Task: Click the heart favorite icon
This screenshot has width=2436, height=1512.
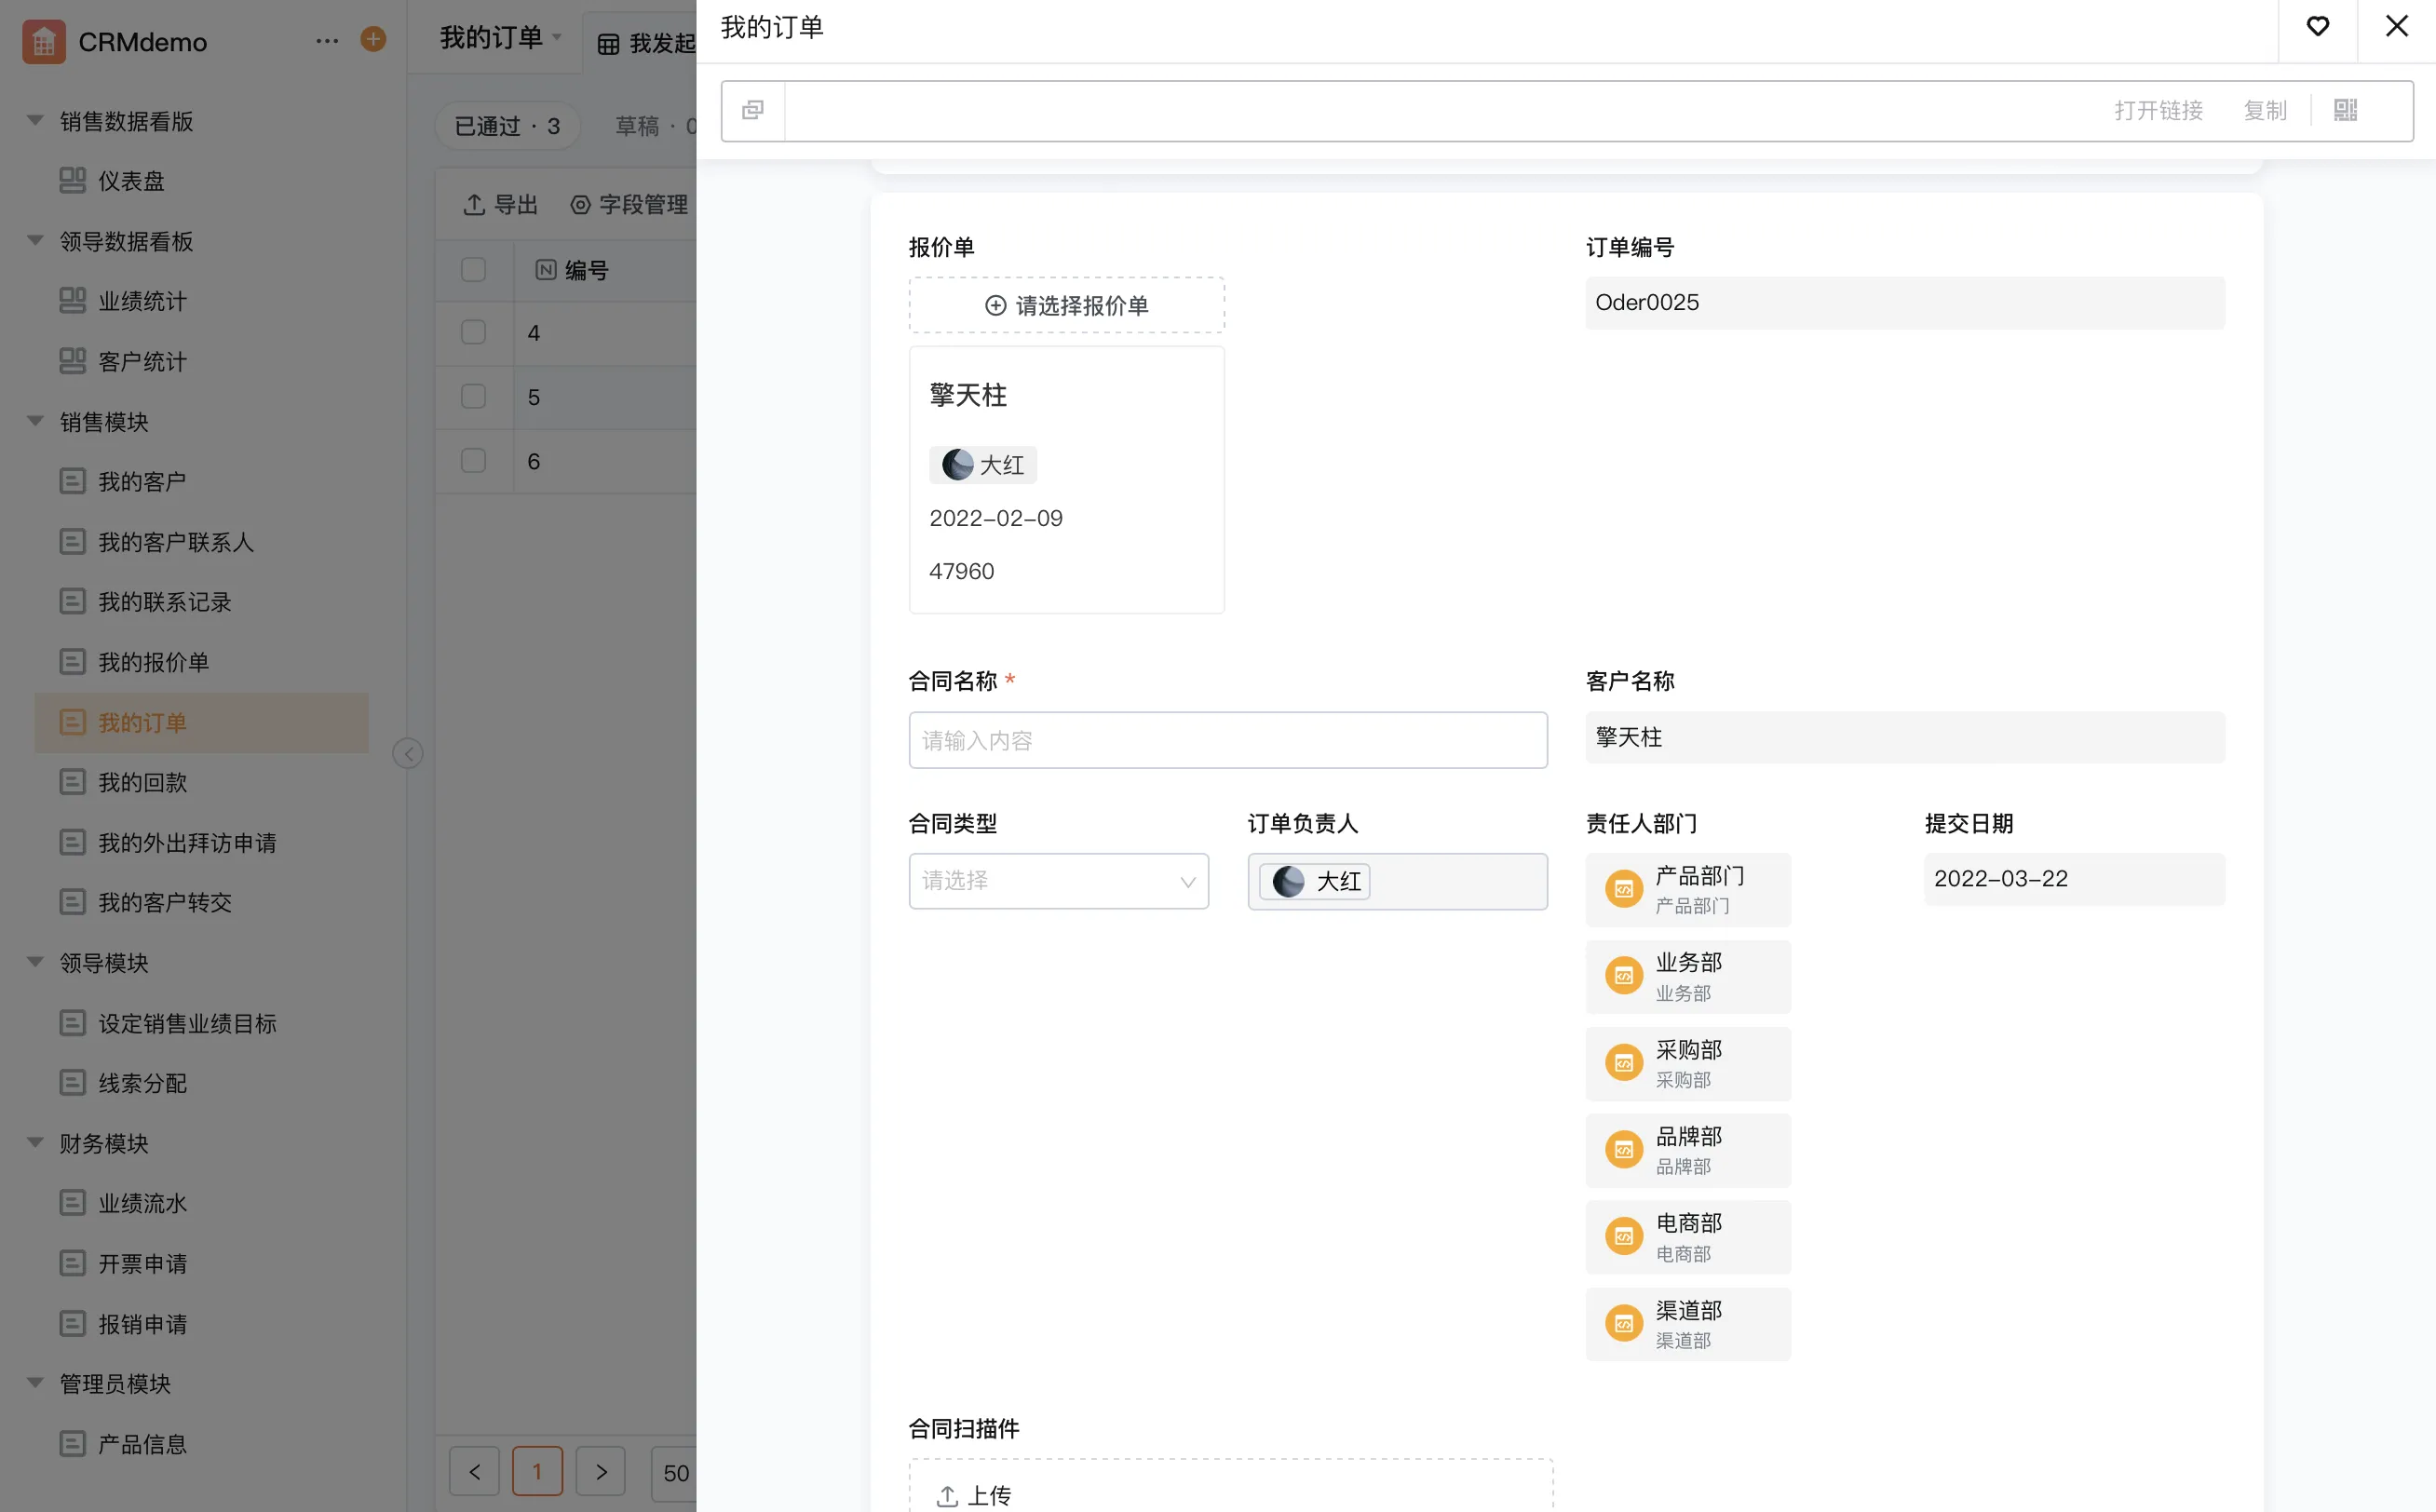Action: pyautogui.click(x=2317, y=26)
